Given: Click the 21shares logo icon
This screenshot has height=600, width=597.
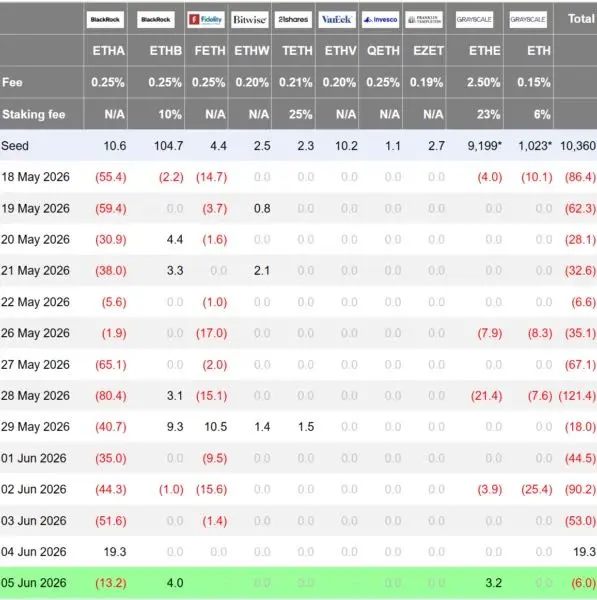Looking at the screenshot, I should click(x=293, y=20).
